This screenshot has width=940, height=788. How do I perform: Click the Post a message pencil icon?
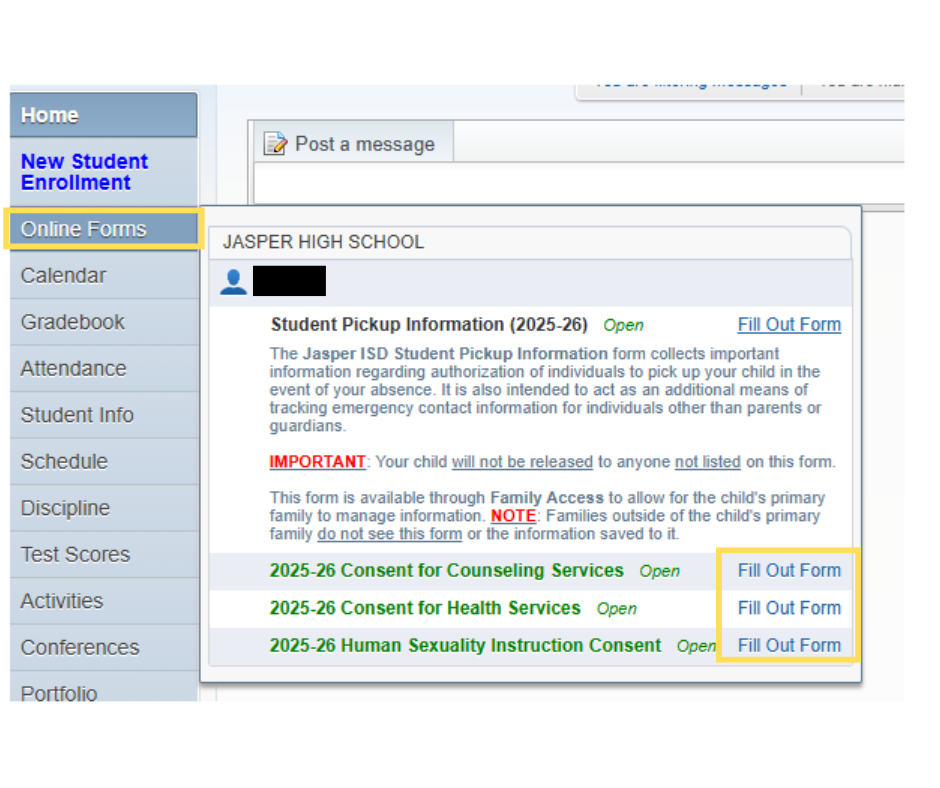276,143
